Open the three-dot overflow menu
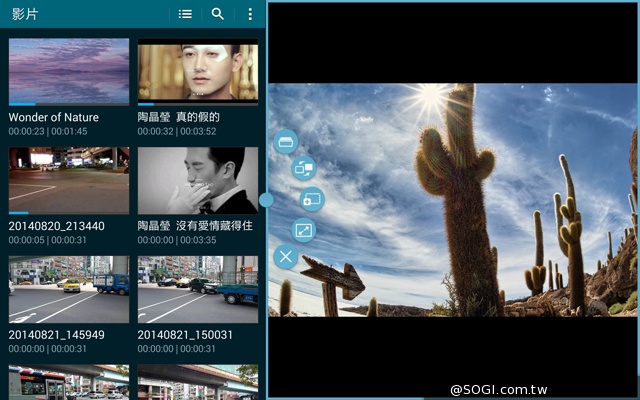Viewport: 640px width, 400px height. (x=250, y=14)
